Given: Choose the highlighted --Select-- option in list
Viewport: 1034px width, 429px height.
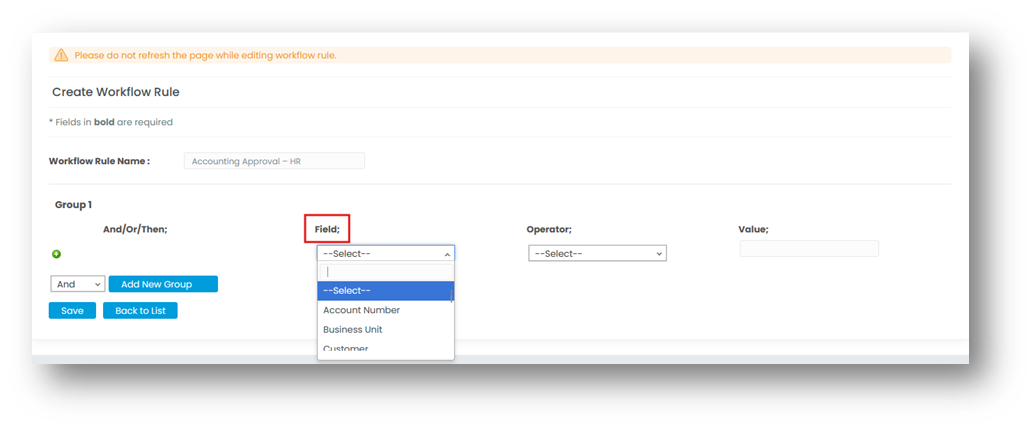Looking at the screenshot, I should coord(385,291).
